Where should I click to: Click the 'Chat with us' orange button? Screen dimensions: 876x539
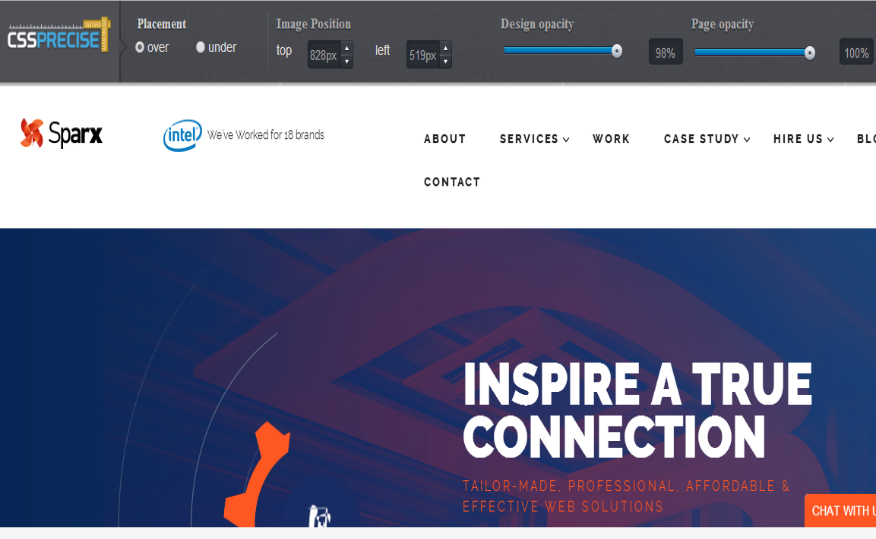pos(840,511)
